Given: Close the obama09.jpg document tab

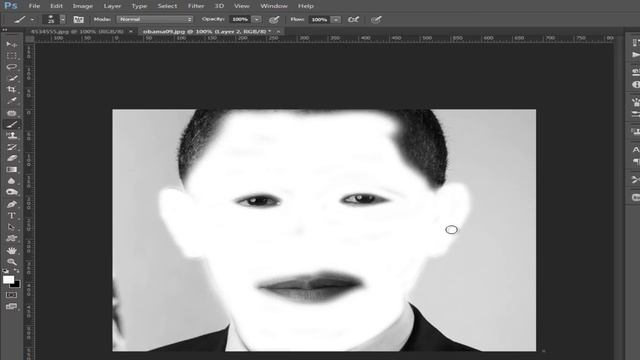Looking at the screenshot, I should [279, 31].
